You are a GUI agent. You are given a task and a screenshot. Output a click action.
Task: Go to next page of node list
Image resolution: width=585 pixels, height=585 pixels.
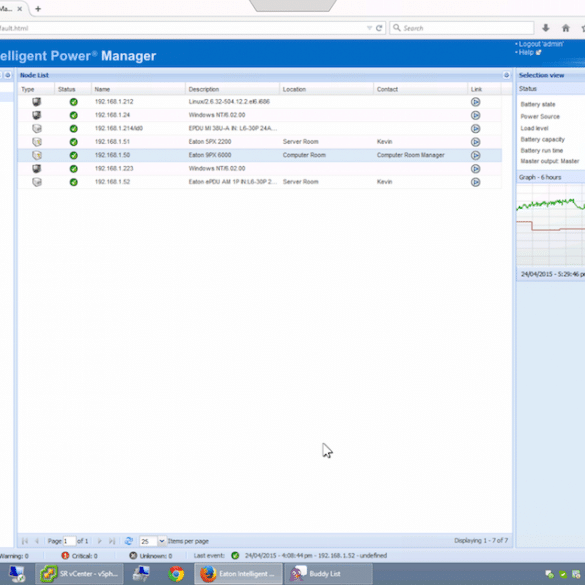[x=100, y=541]
